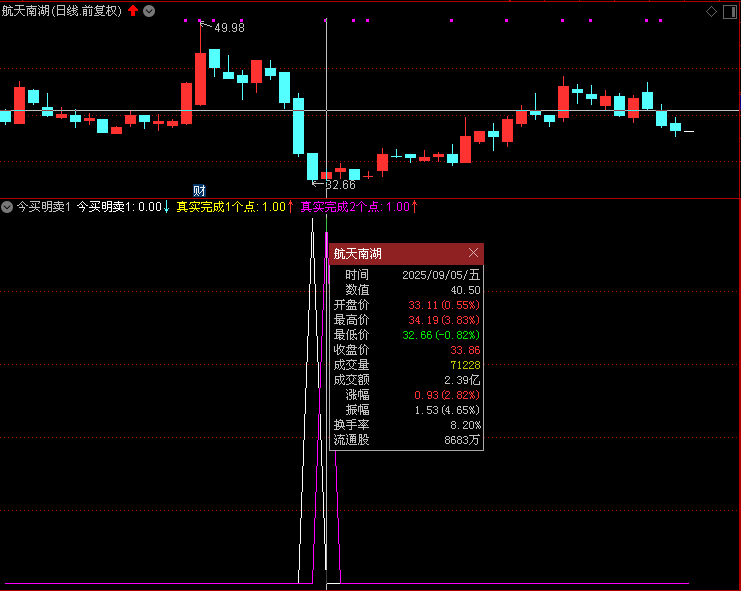Image resolution: width=741 pixels, height=591 pixels.
Task: Click the red up-arrow icon beside the stock title
Action: [x=133, y=10]
